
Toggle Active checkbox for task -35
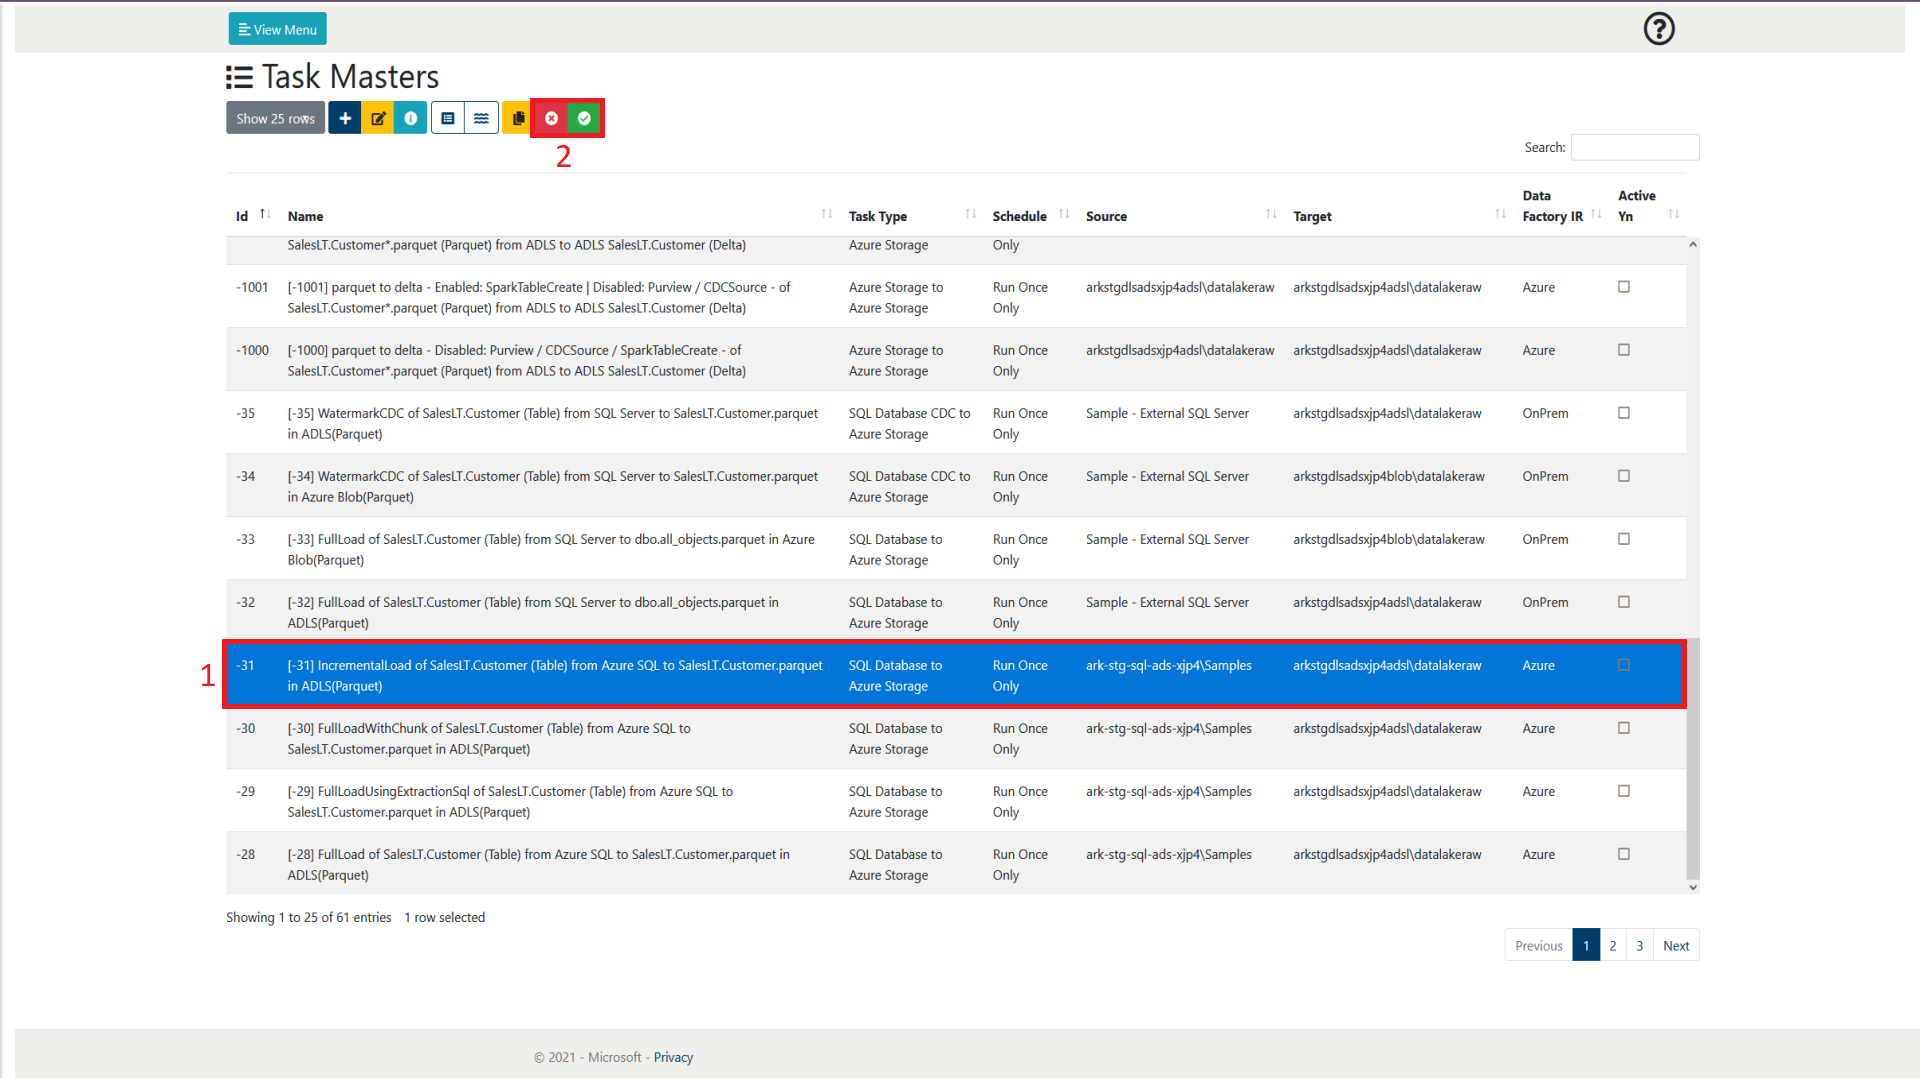tap(1624, 413)
